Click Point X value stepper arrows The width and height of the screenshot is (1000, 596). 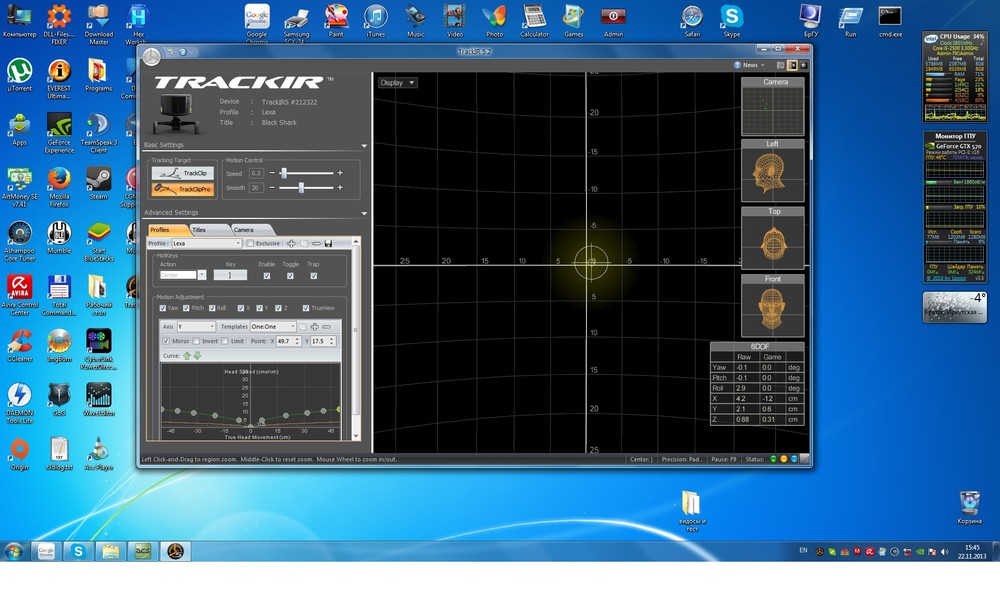[297, 341]
